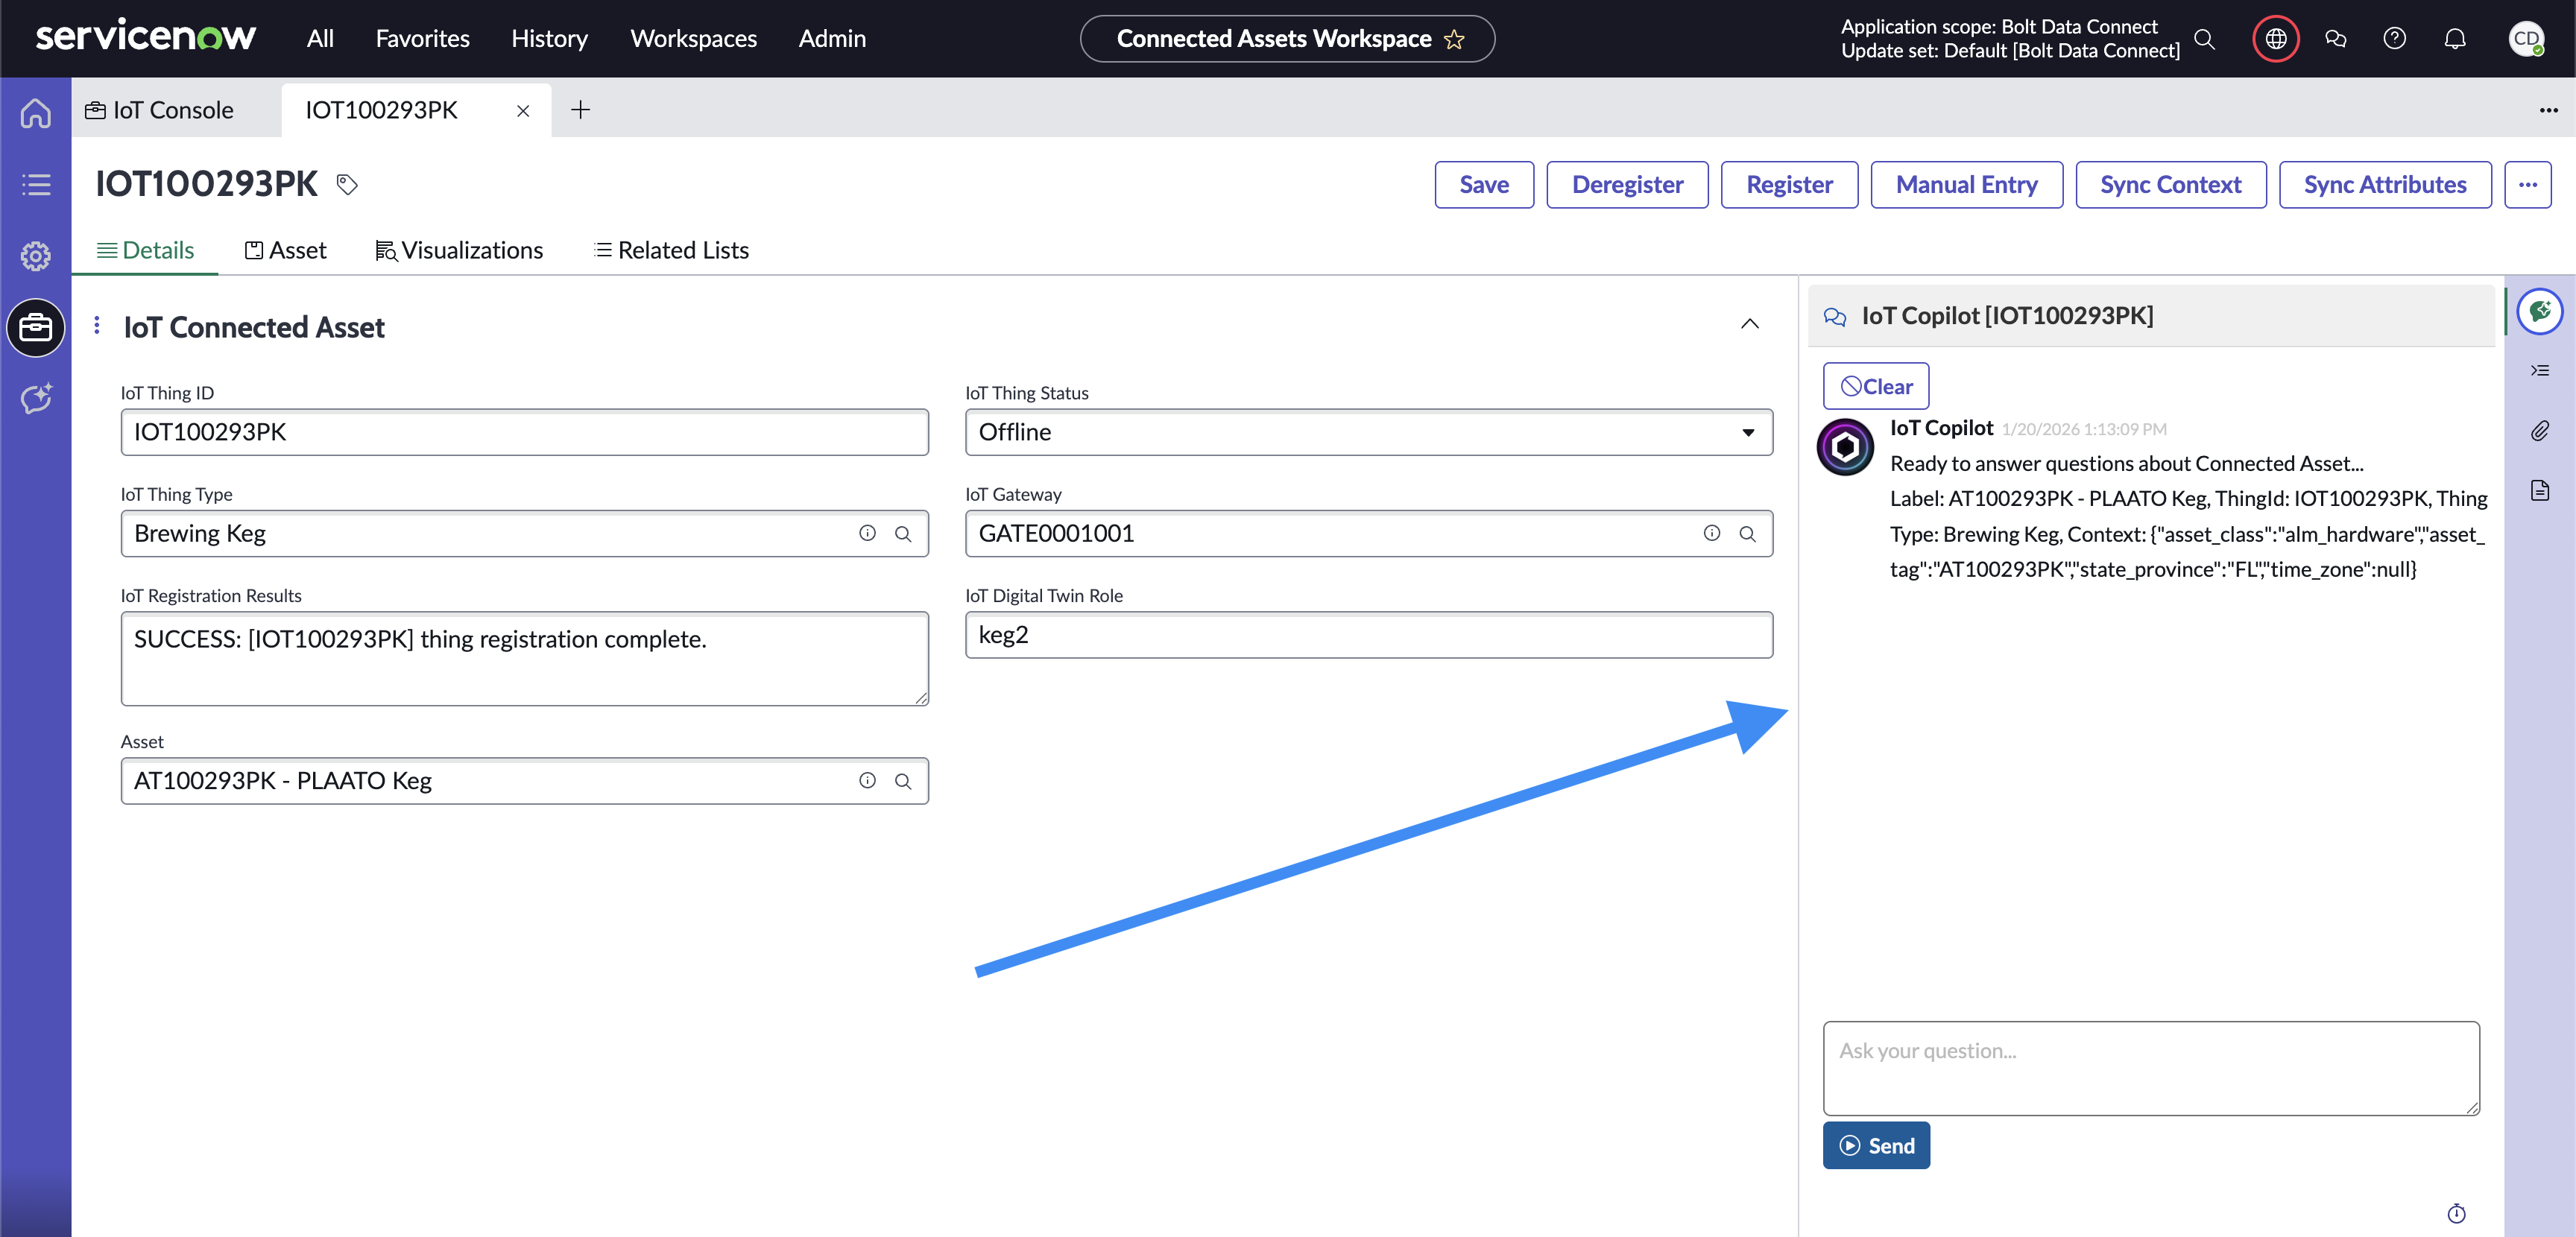Open the help question mark icon
The height and width of the screenshot is (1237, 2576).
(x=2395, y=39)
